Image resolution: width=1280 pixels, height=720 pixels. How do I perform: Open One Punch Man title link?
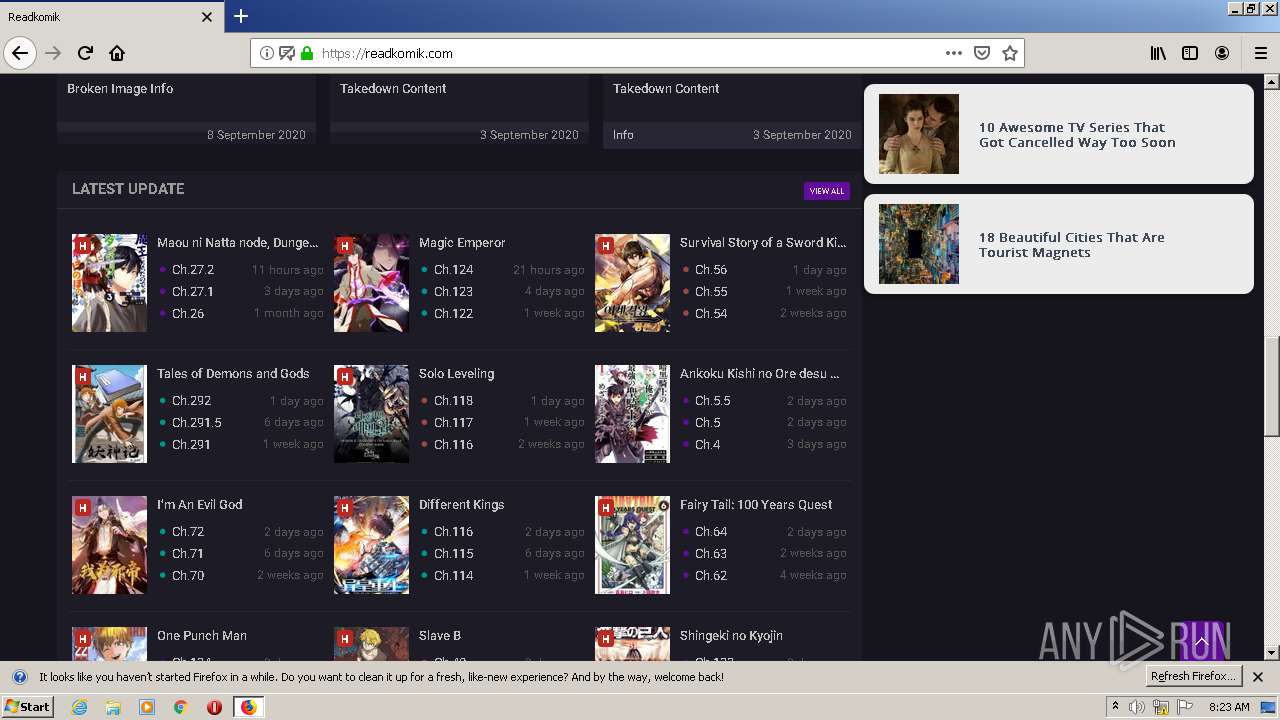202,636
